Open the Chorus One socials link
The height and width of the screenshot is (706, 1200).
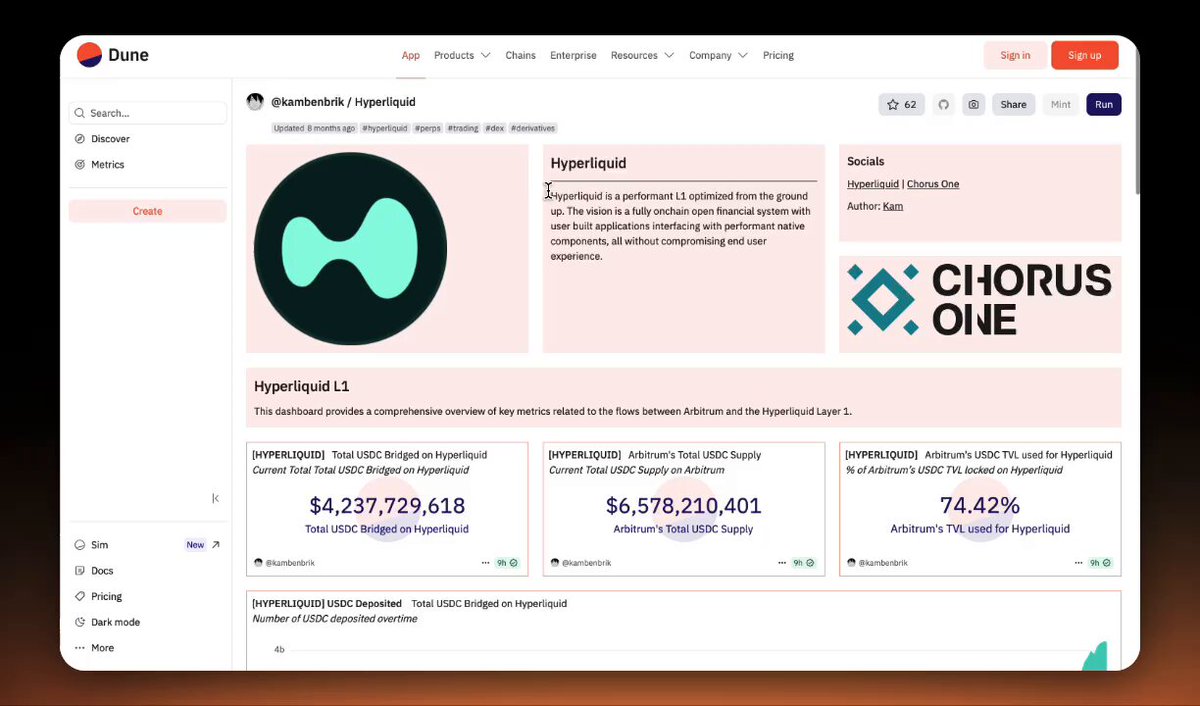pos(933,184)
